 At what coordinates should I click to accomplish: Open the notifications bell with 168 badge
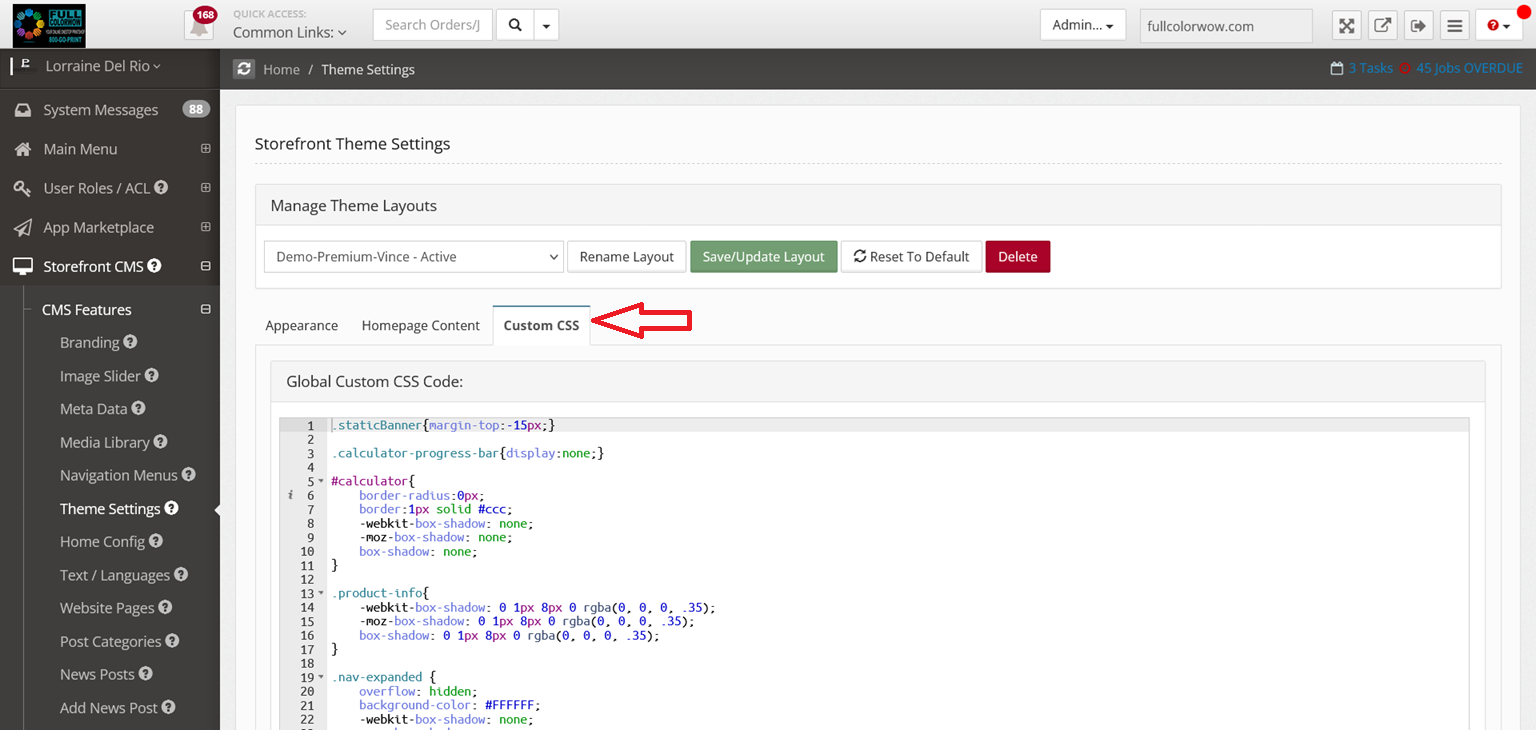pyautogui.click(x=199, y=25)
